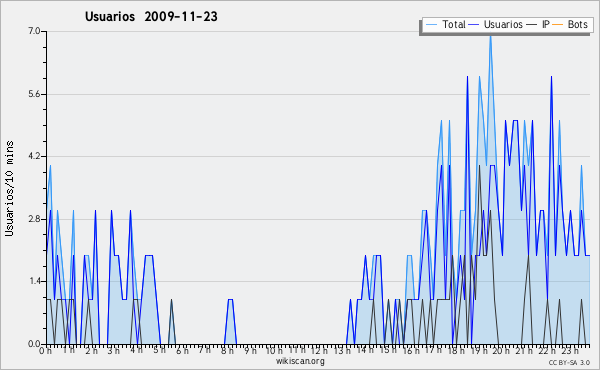Click the 'CC BY-SA 3.0' license text
This screenshot has height=370, width=600.
click(x=569, y=363)
